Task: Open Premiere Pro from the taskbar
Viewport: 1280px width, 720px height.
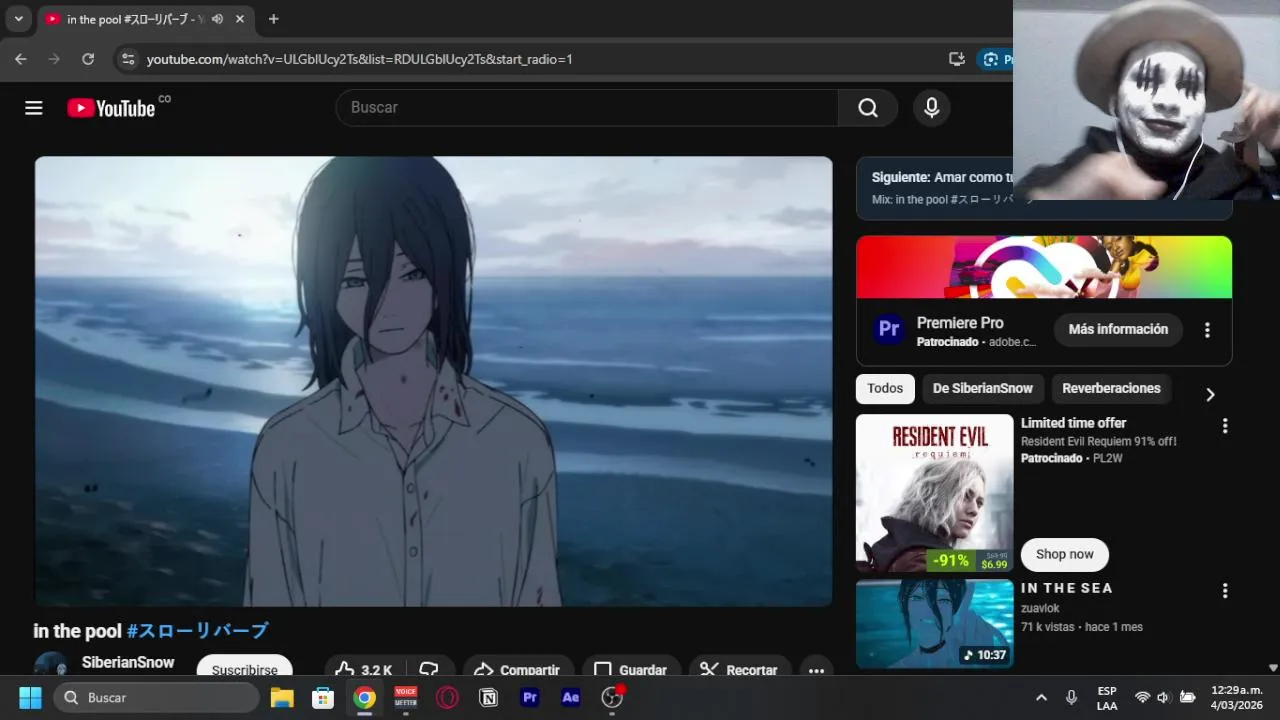Action: tap(530, 698)
